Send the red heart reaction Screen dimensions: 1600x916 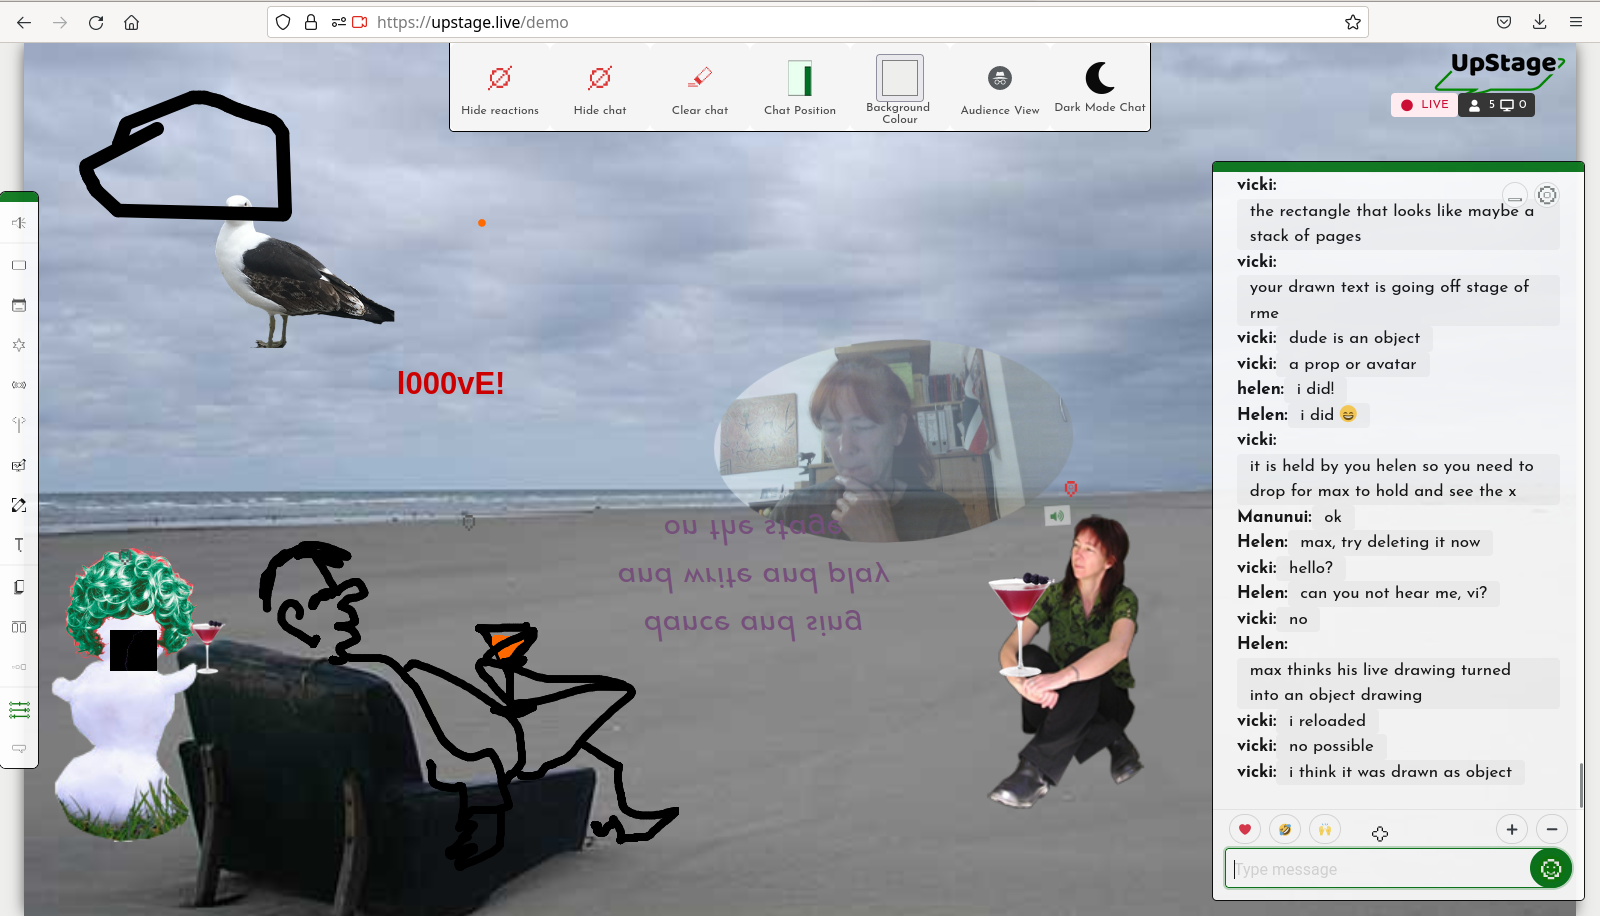1244,829
